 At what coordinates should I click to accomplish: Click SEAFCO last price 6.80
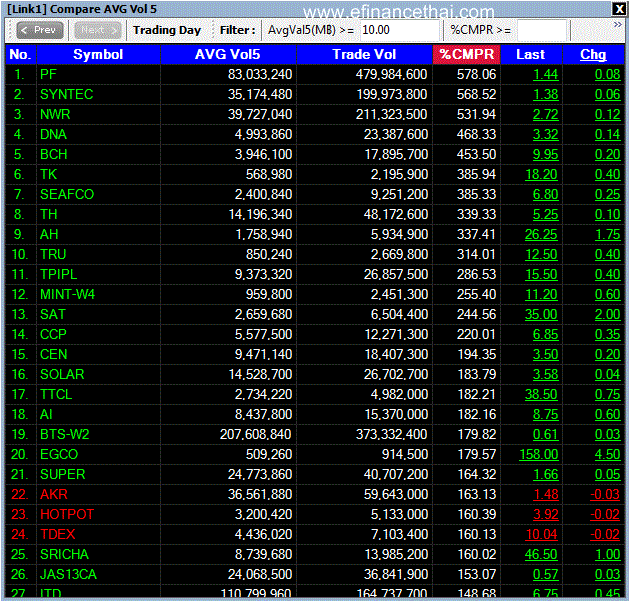[545, 195]
